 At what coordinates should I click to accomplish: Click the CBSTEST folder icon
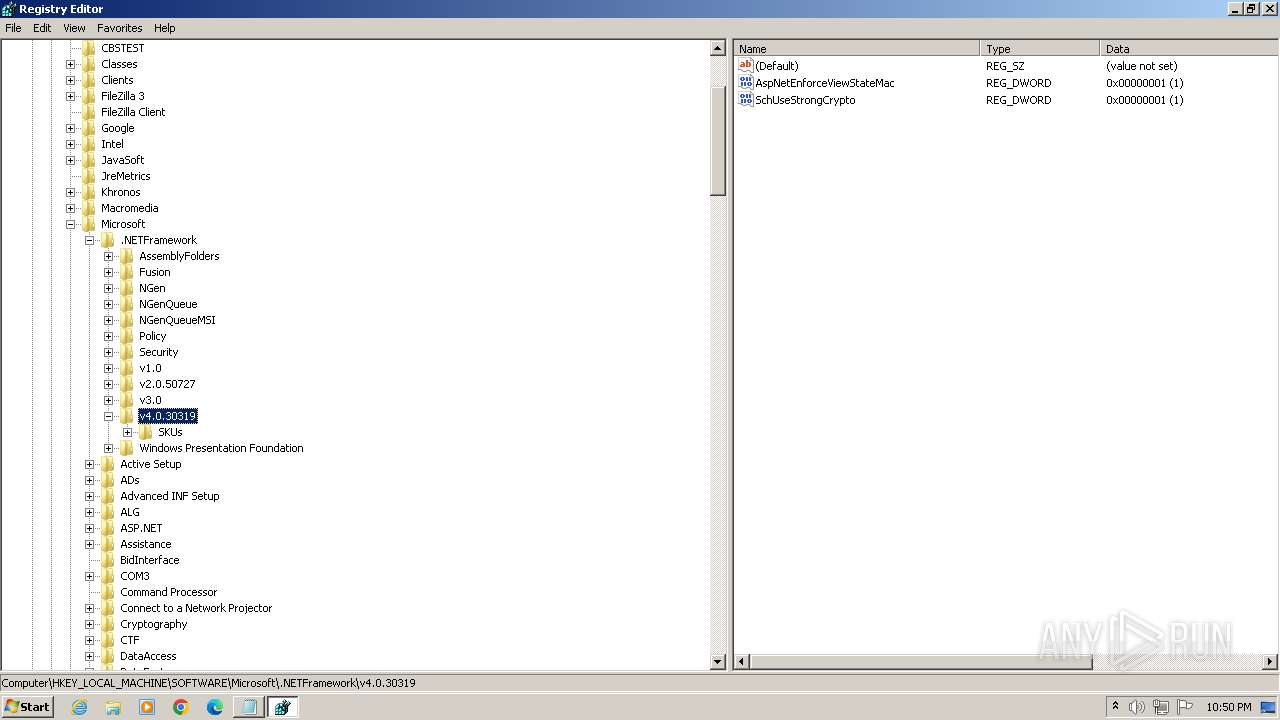pos(89,48)
